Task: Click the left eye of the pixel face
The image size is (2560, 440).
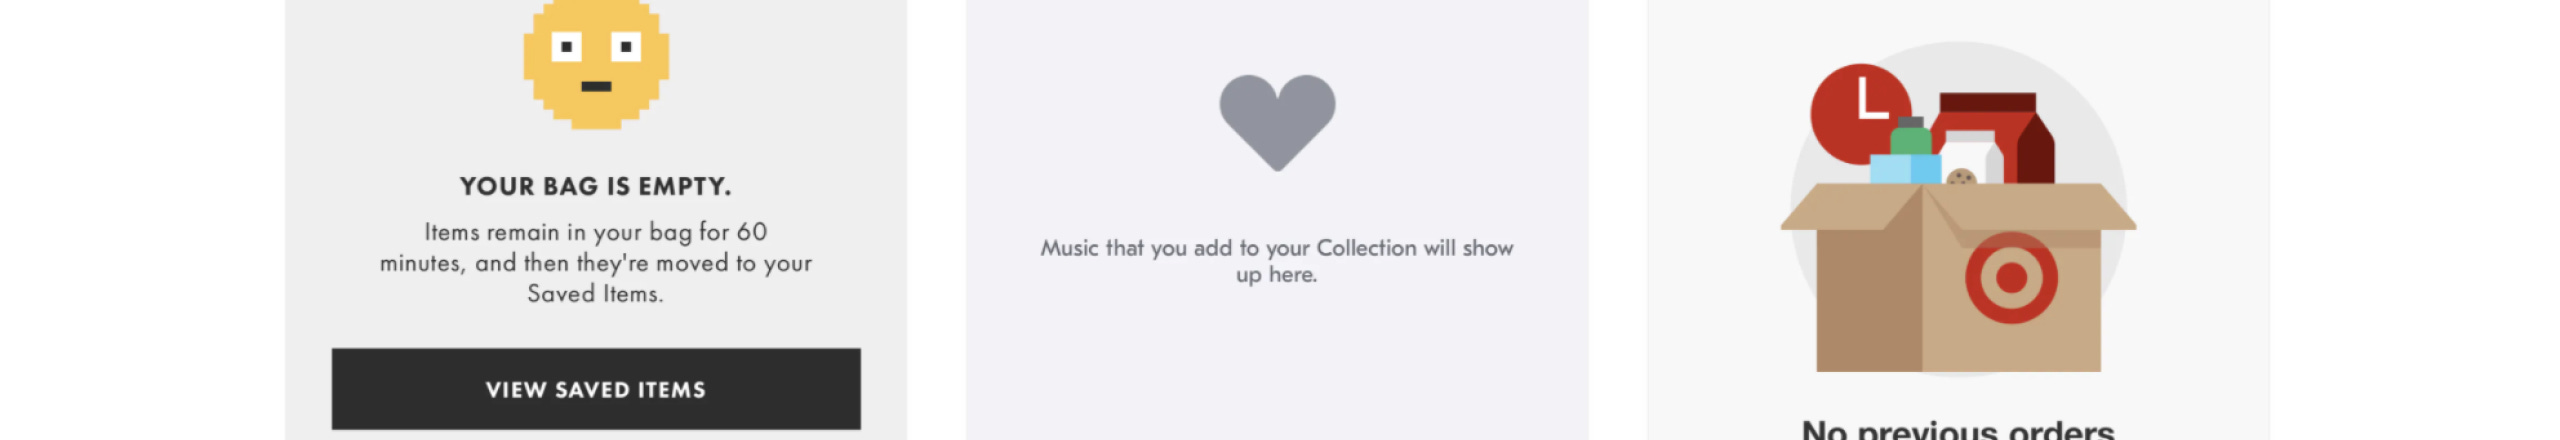Action: (566, 46)
